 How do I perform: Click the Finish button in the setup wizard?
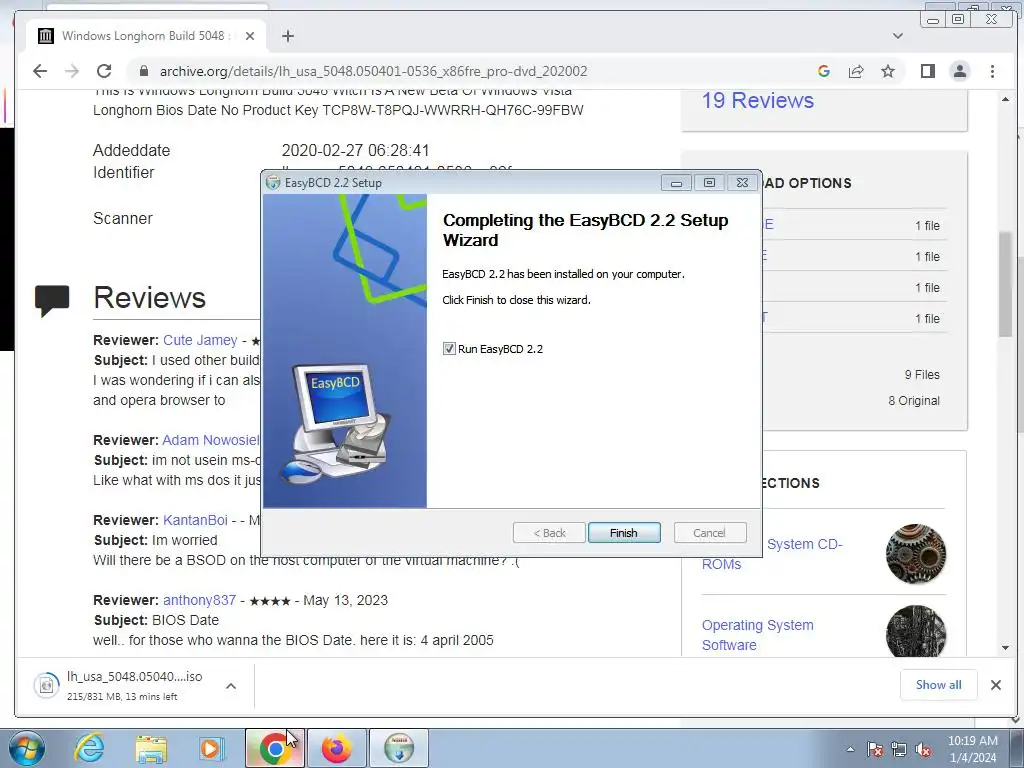click(624, 533)
